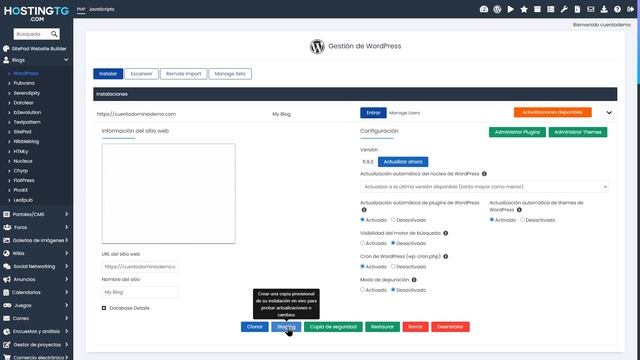The width and height of the screenshot is (640, 360).
Task: Click the sidebar search input box
Action: (32, 34)
